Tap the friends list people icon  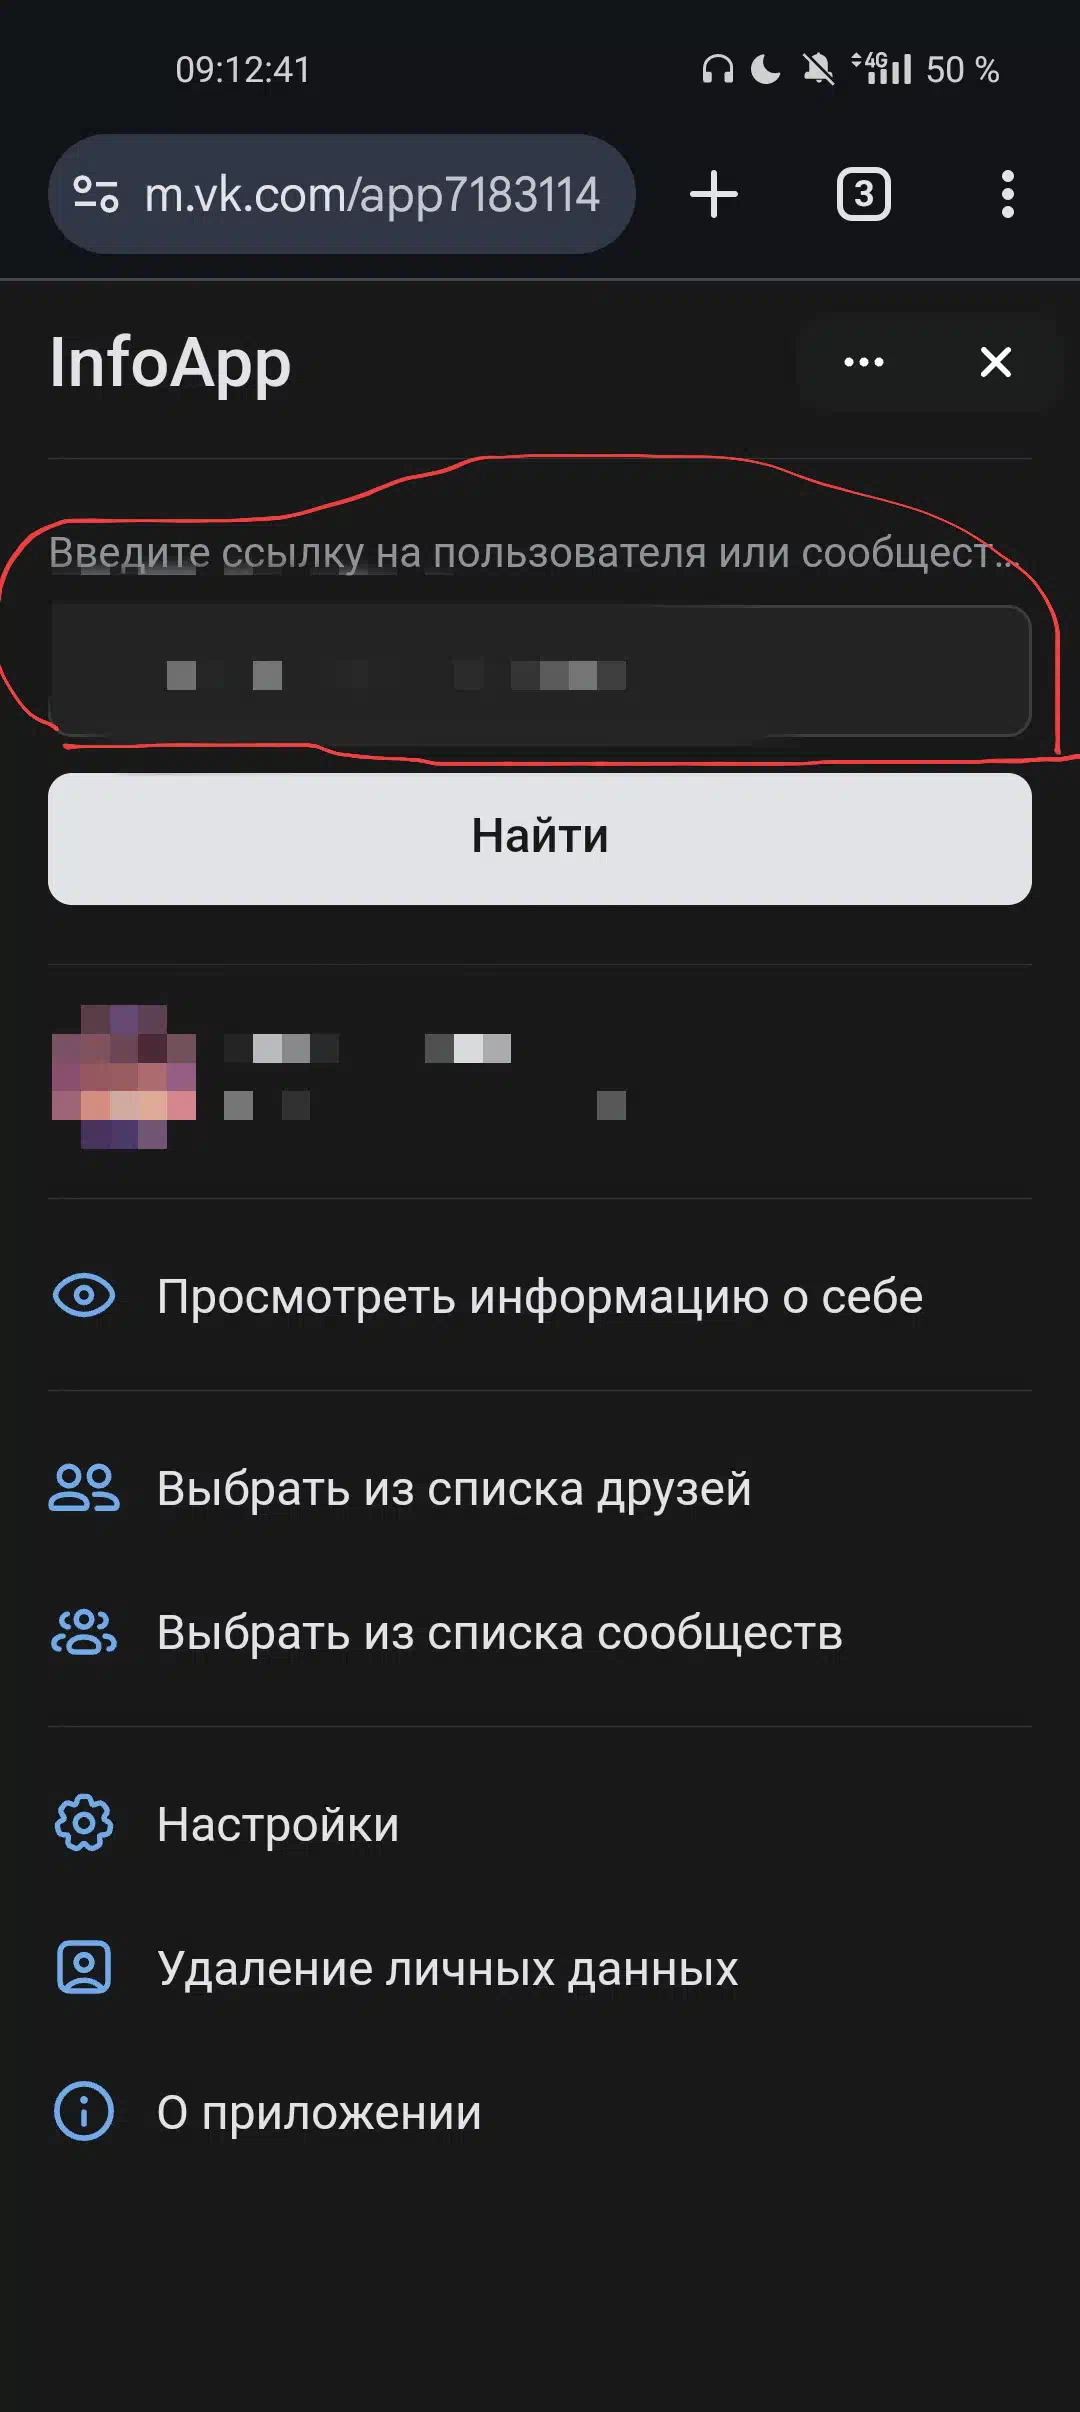84,1488
